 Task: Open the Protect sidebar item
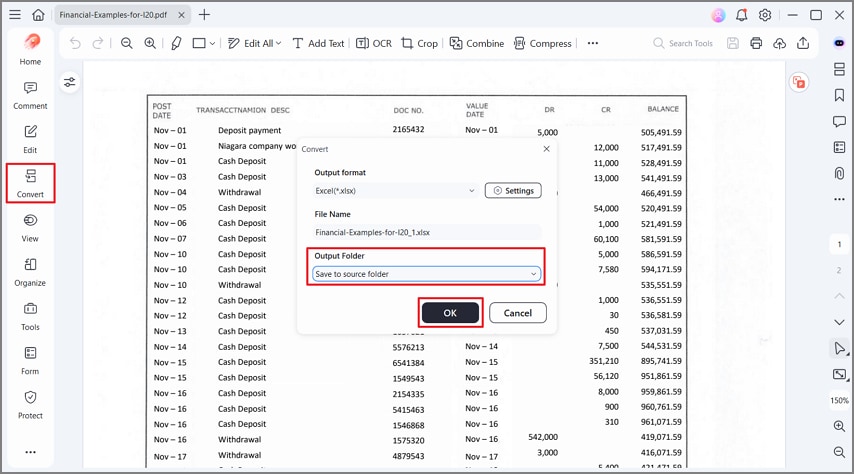pyautogui.click(x=30, y=405)
